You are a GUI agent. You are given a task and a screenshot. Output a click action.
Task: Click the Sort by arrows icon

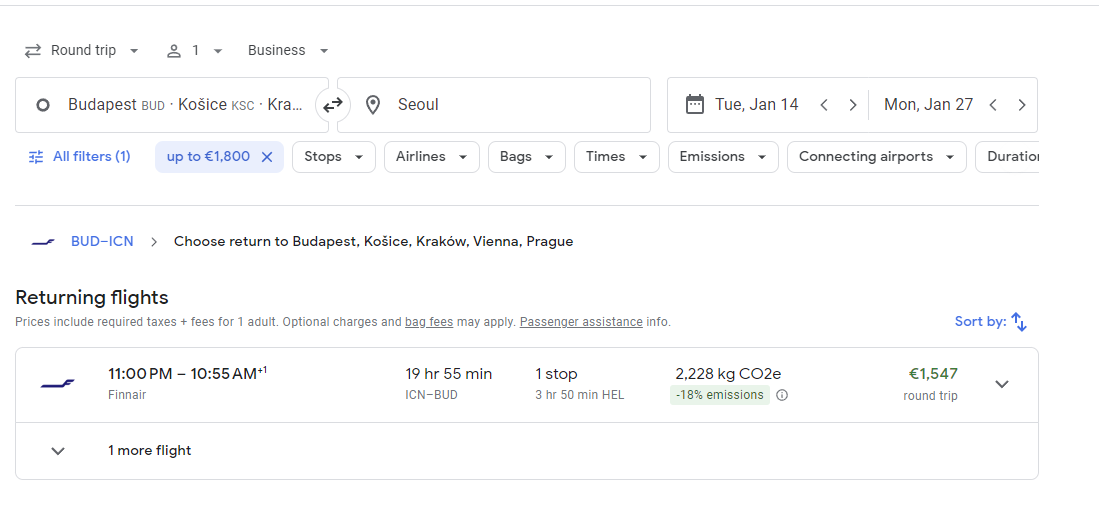click(x=1019, y=322)
